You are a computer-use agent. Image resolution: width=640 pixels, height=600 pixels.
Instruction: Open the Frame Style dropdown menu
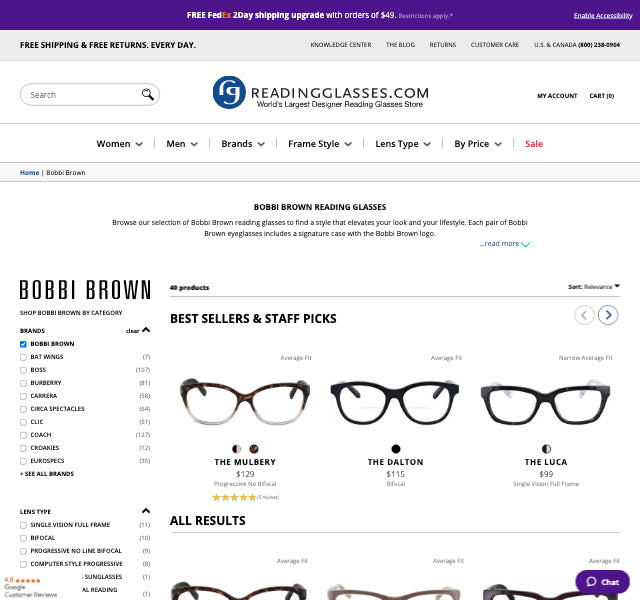click(x=320, y=144)
